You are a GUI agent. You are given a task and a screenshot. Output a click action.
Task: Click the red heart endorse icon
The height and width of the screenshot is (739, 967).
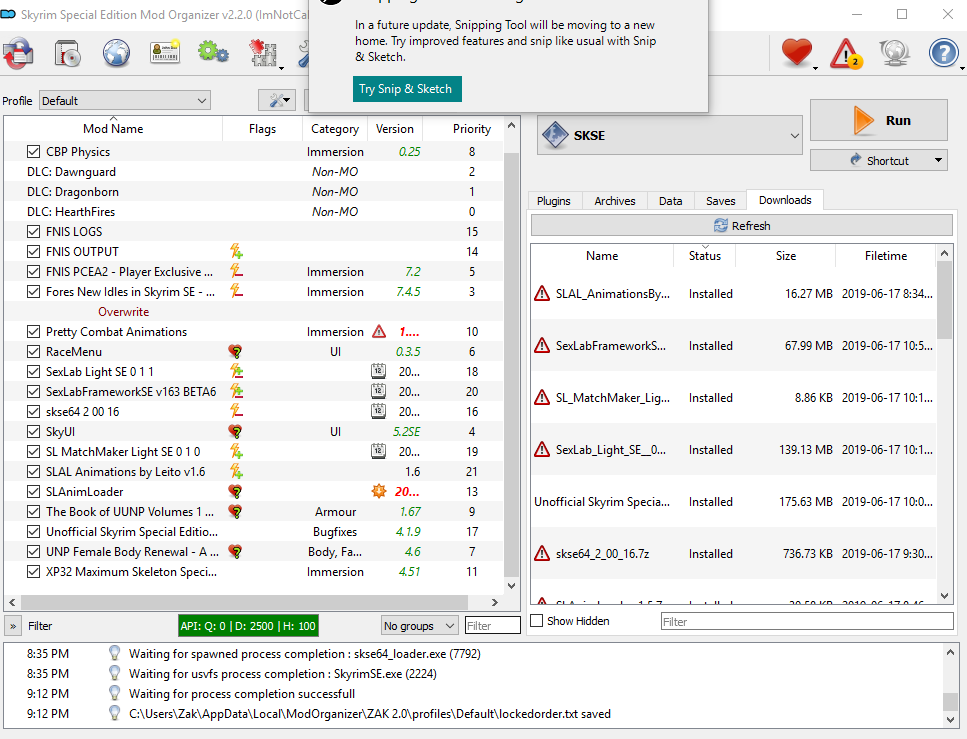[796, 52]
